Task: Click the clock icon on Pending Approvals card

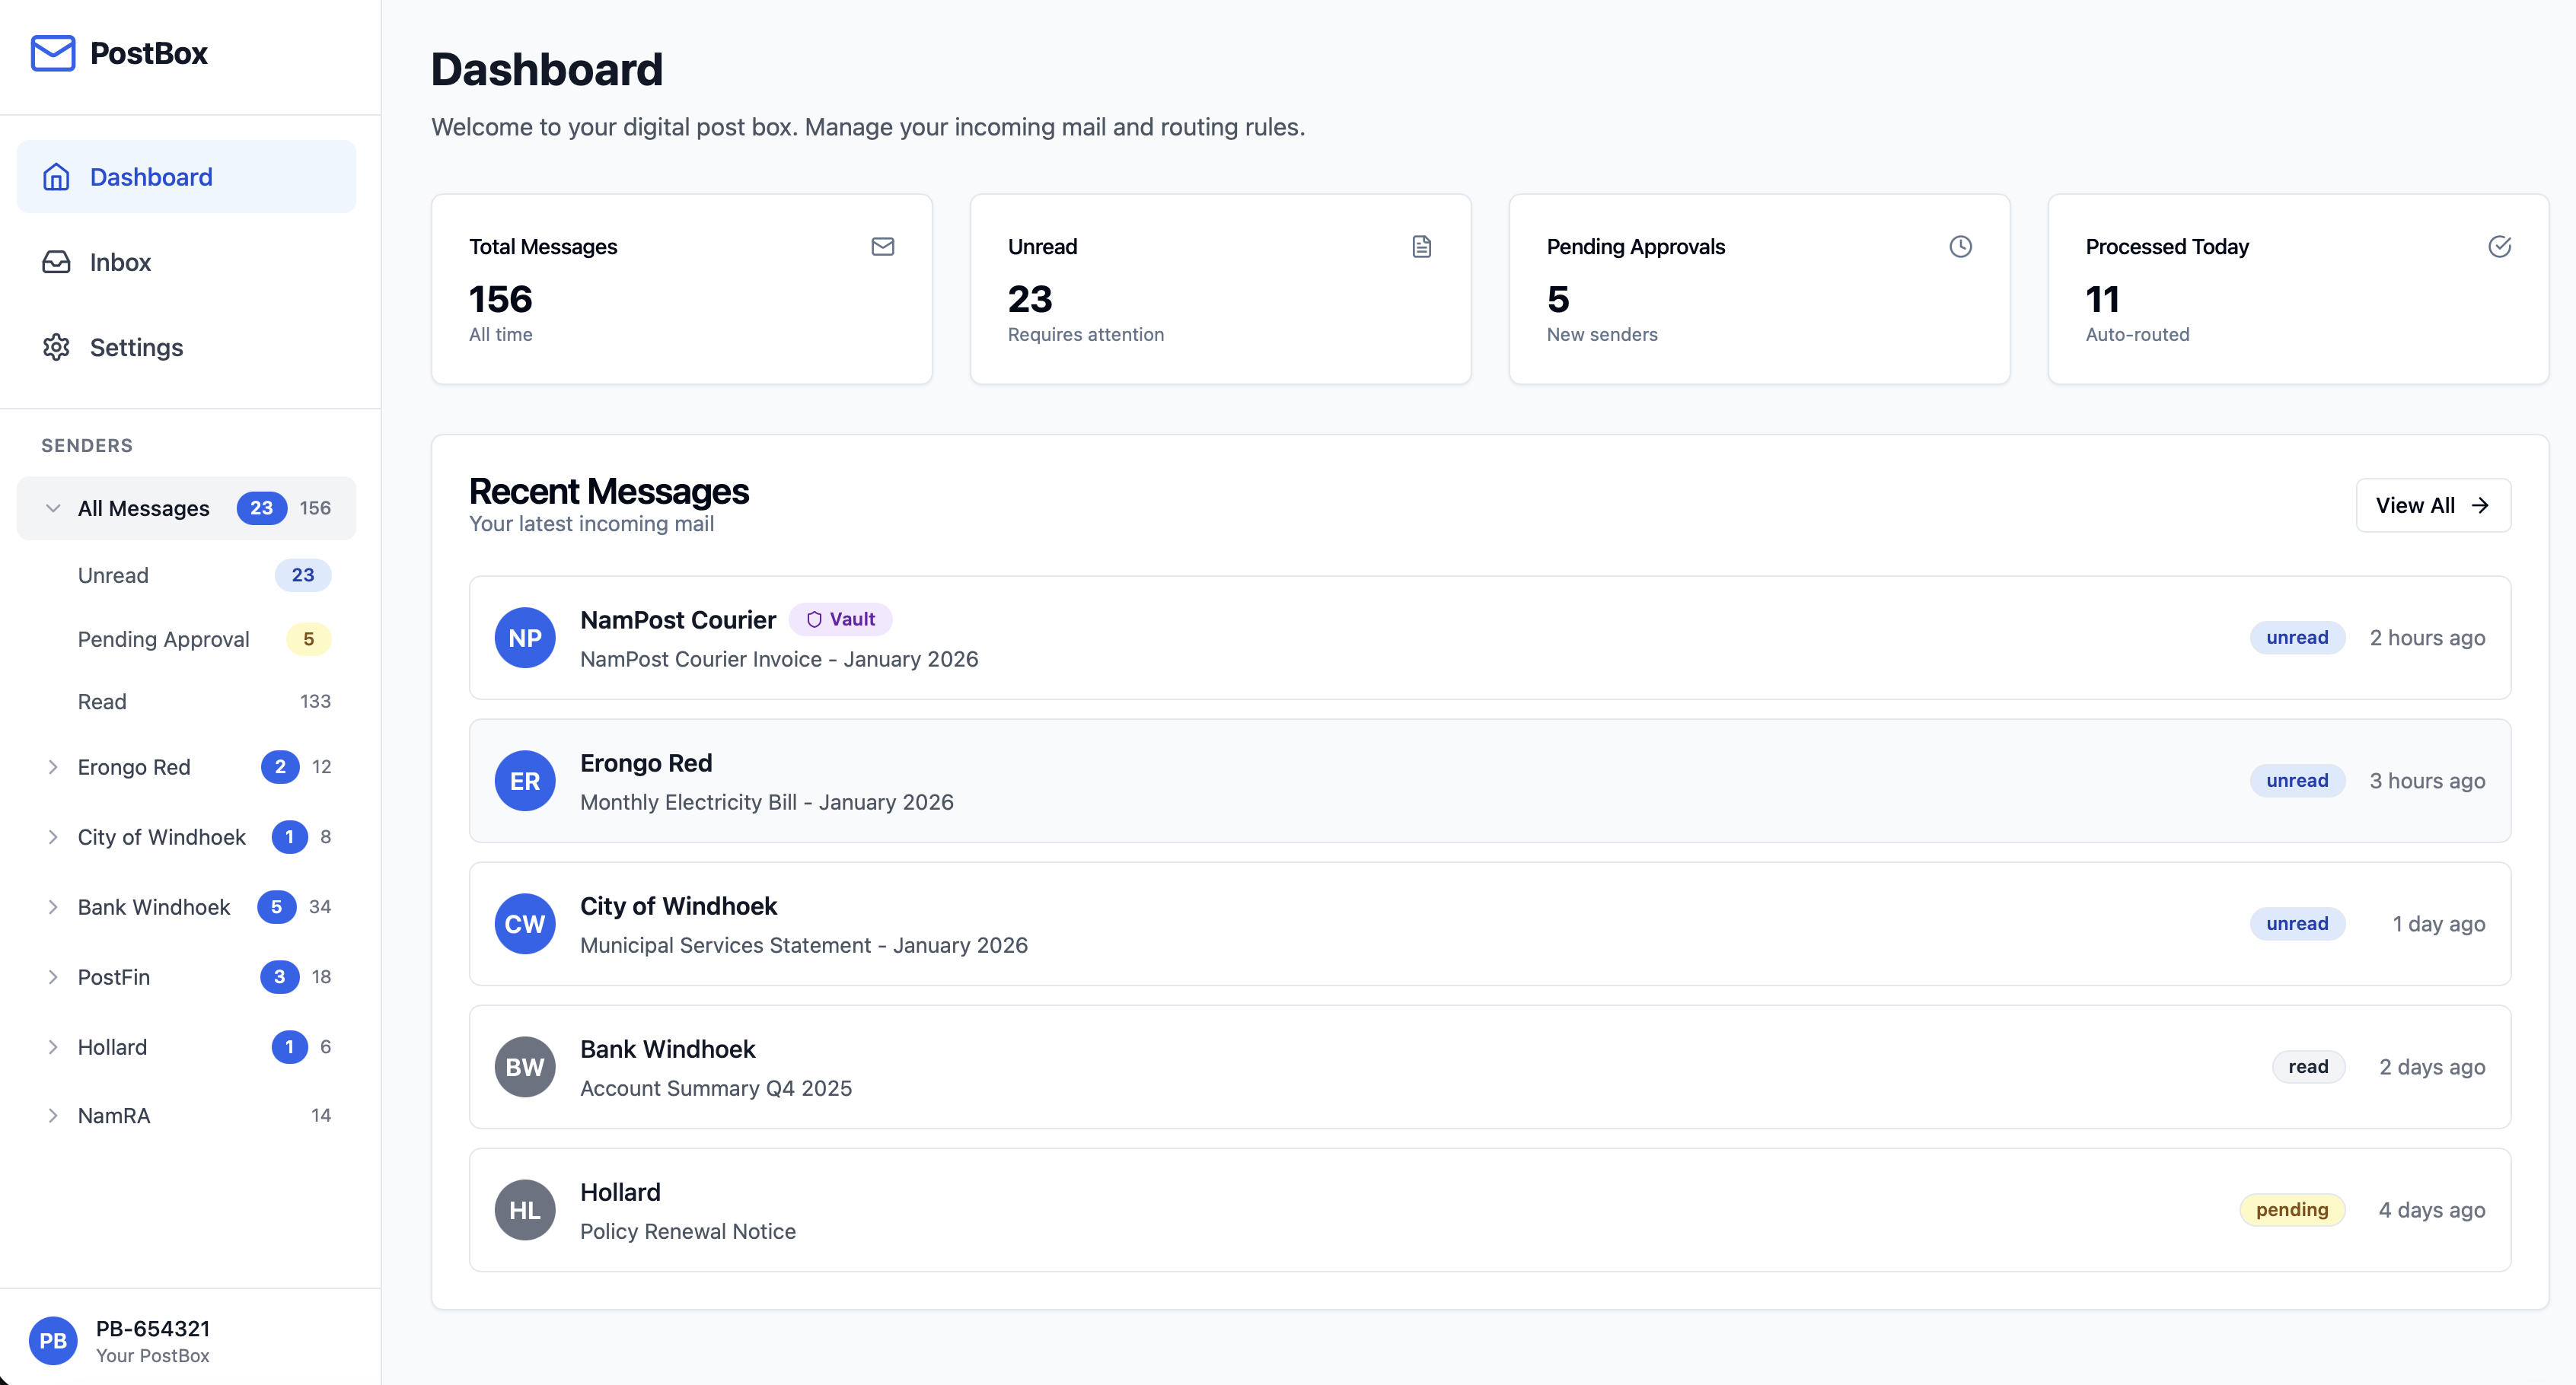Action: pyautogui.click(x=1961, y=247)
